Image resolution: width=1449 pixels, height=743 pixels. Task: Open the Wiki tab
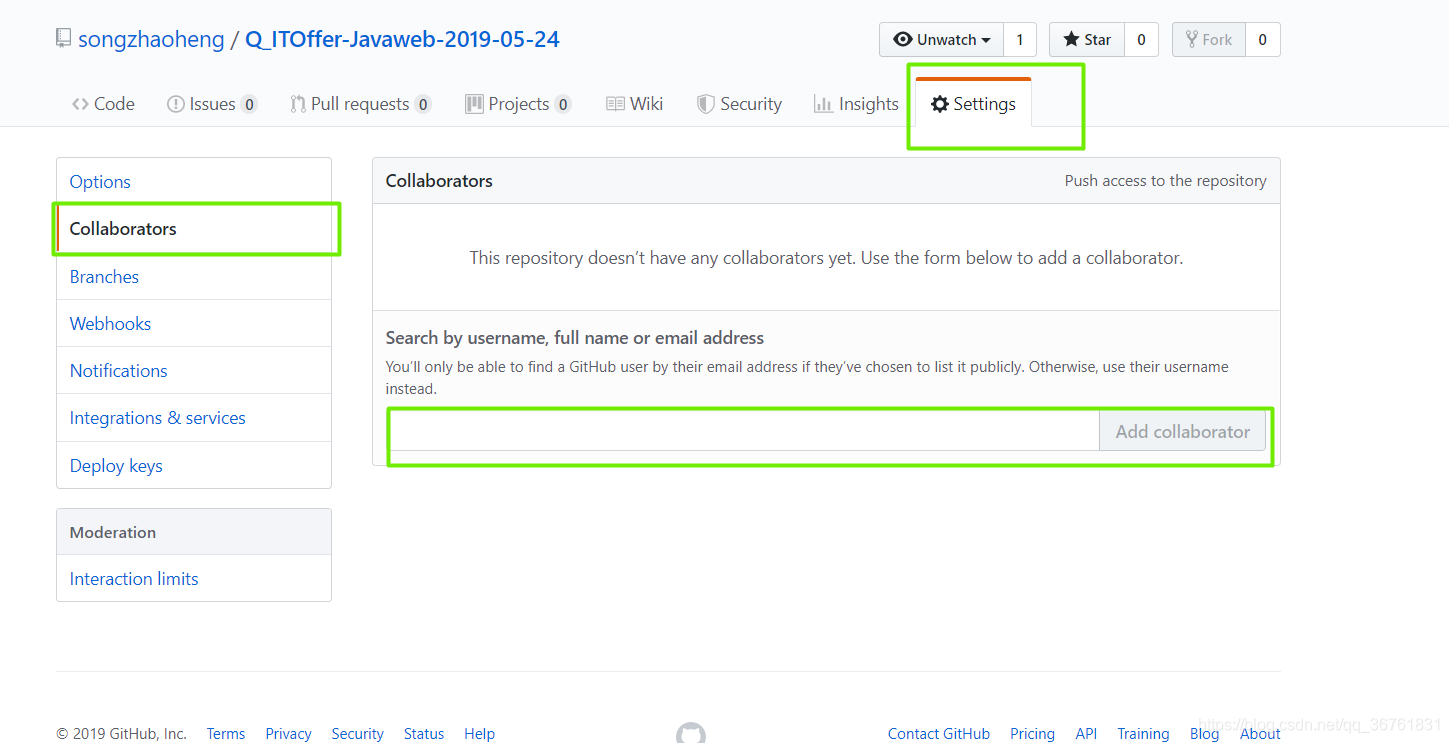[635, 104]
